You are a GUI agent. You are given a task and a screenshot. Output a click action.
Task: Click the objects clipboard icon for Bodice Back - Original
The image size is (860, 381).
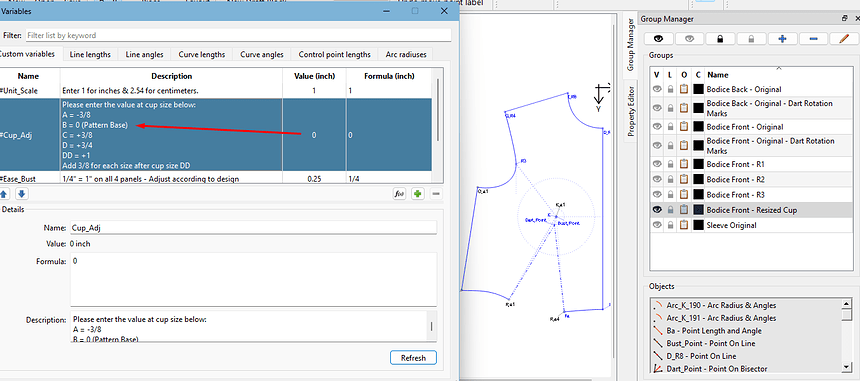click(683, 89)
